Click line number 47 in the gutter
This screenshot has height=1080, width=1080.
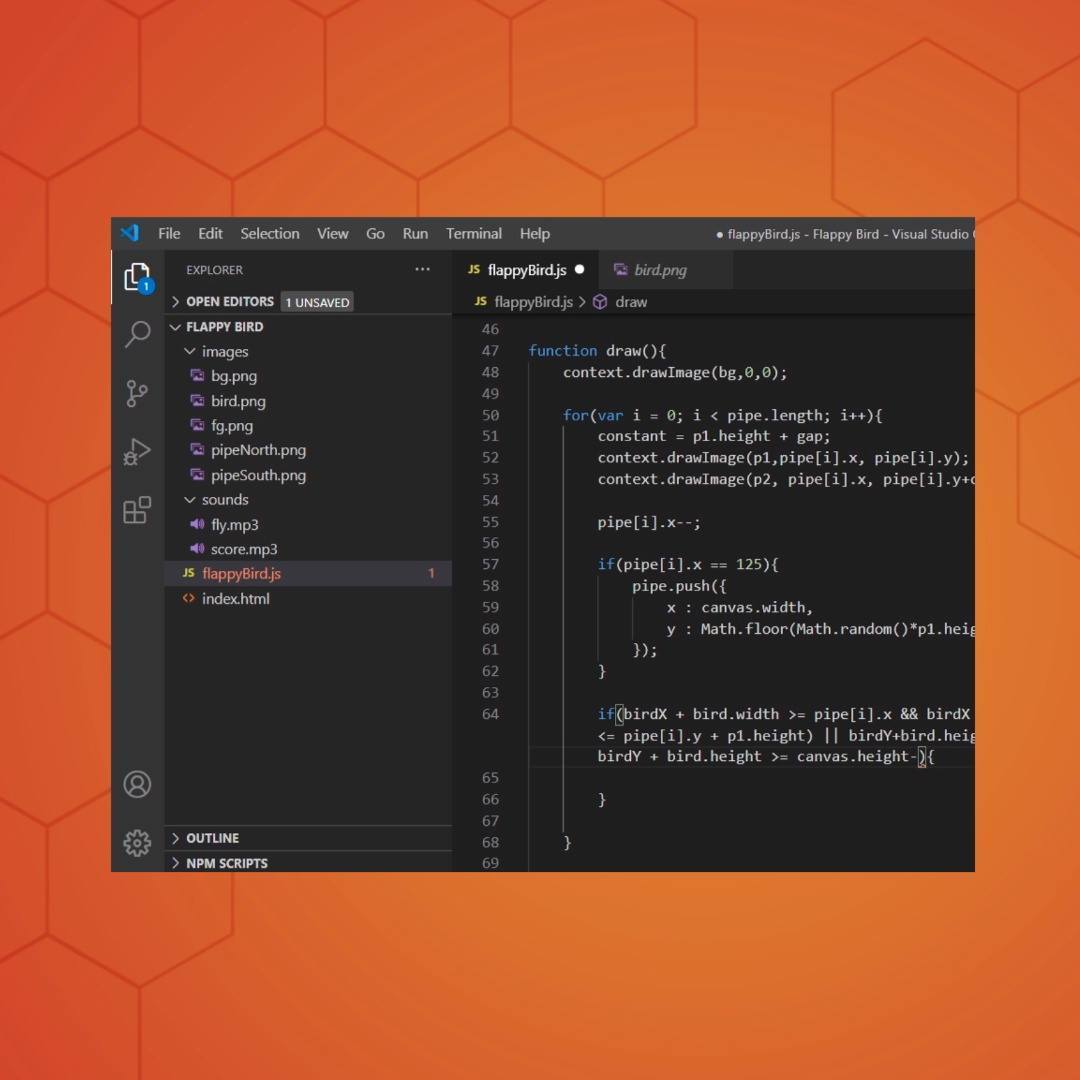click(x=490, y=351)
